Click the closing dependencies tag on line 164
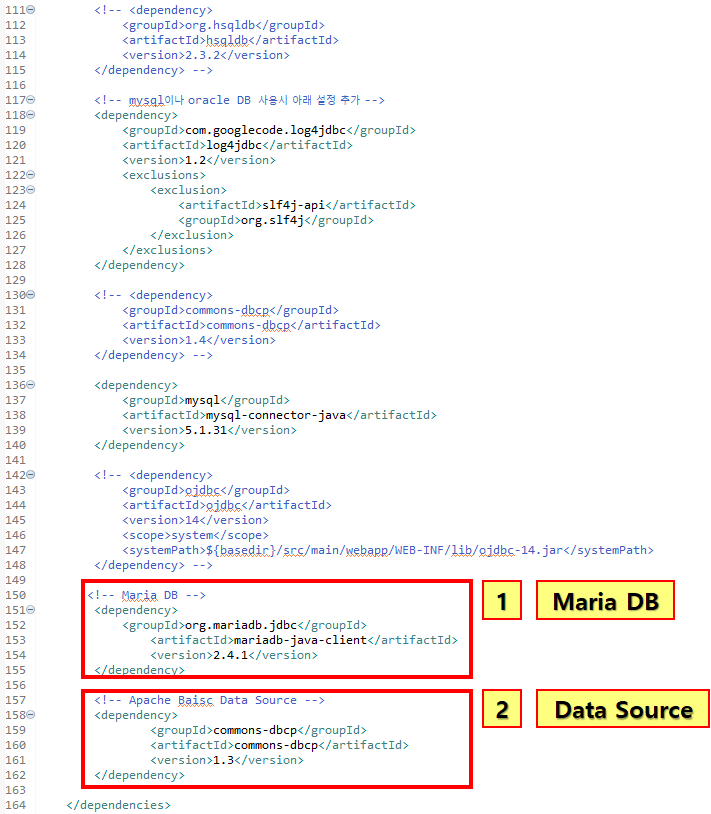The width and height of the screenshot is (711, 814). 118,805
